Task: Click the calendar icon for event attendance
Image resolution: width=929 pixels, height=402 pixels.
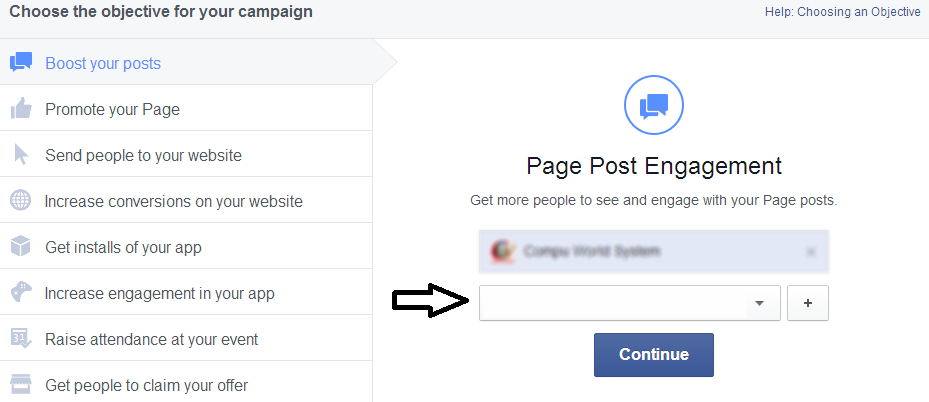Action: point(21,339)
